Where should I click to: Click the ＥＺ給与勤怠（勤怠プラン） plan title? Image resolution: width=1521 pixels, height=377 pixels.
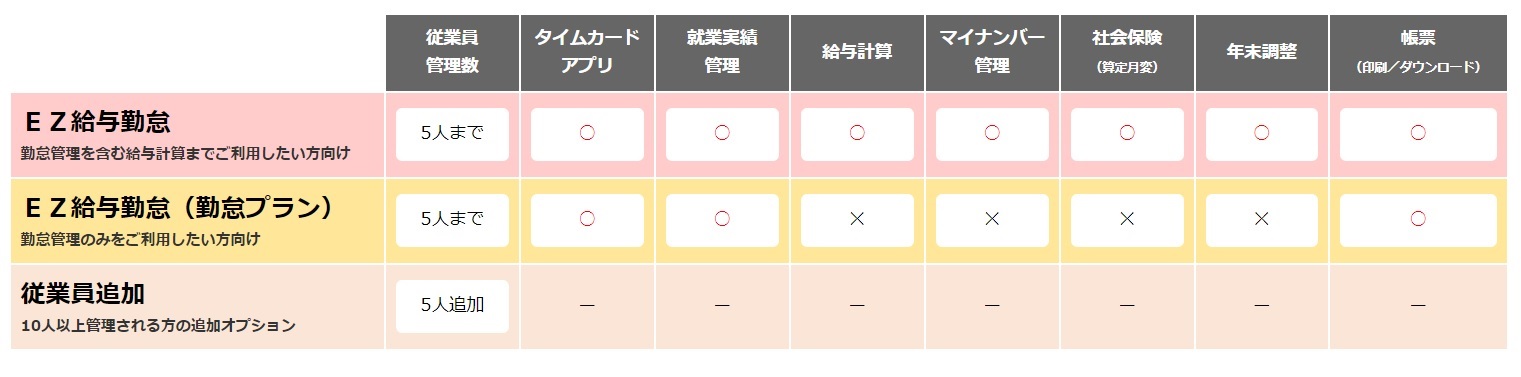177,208
